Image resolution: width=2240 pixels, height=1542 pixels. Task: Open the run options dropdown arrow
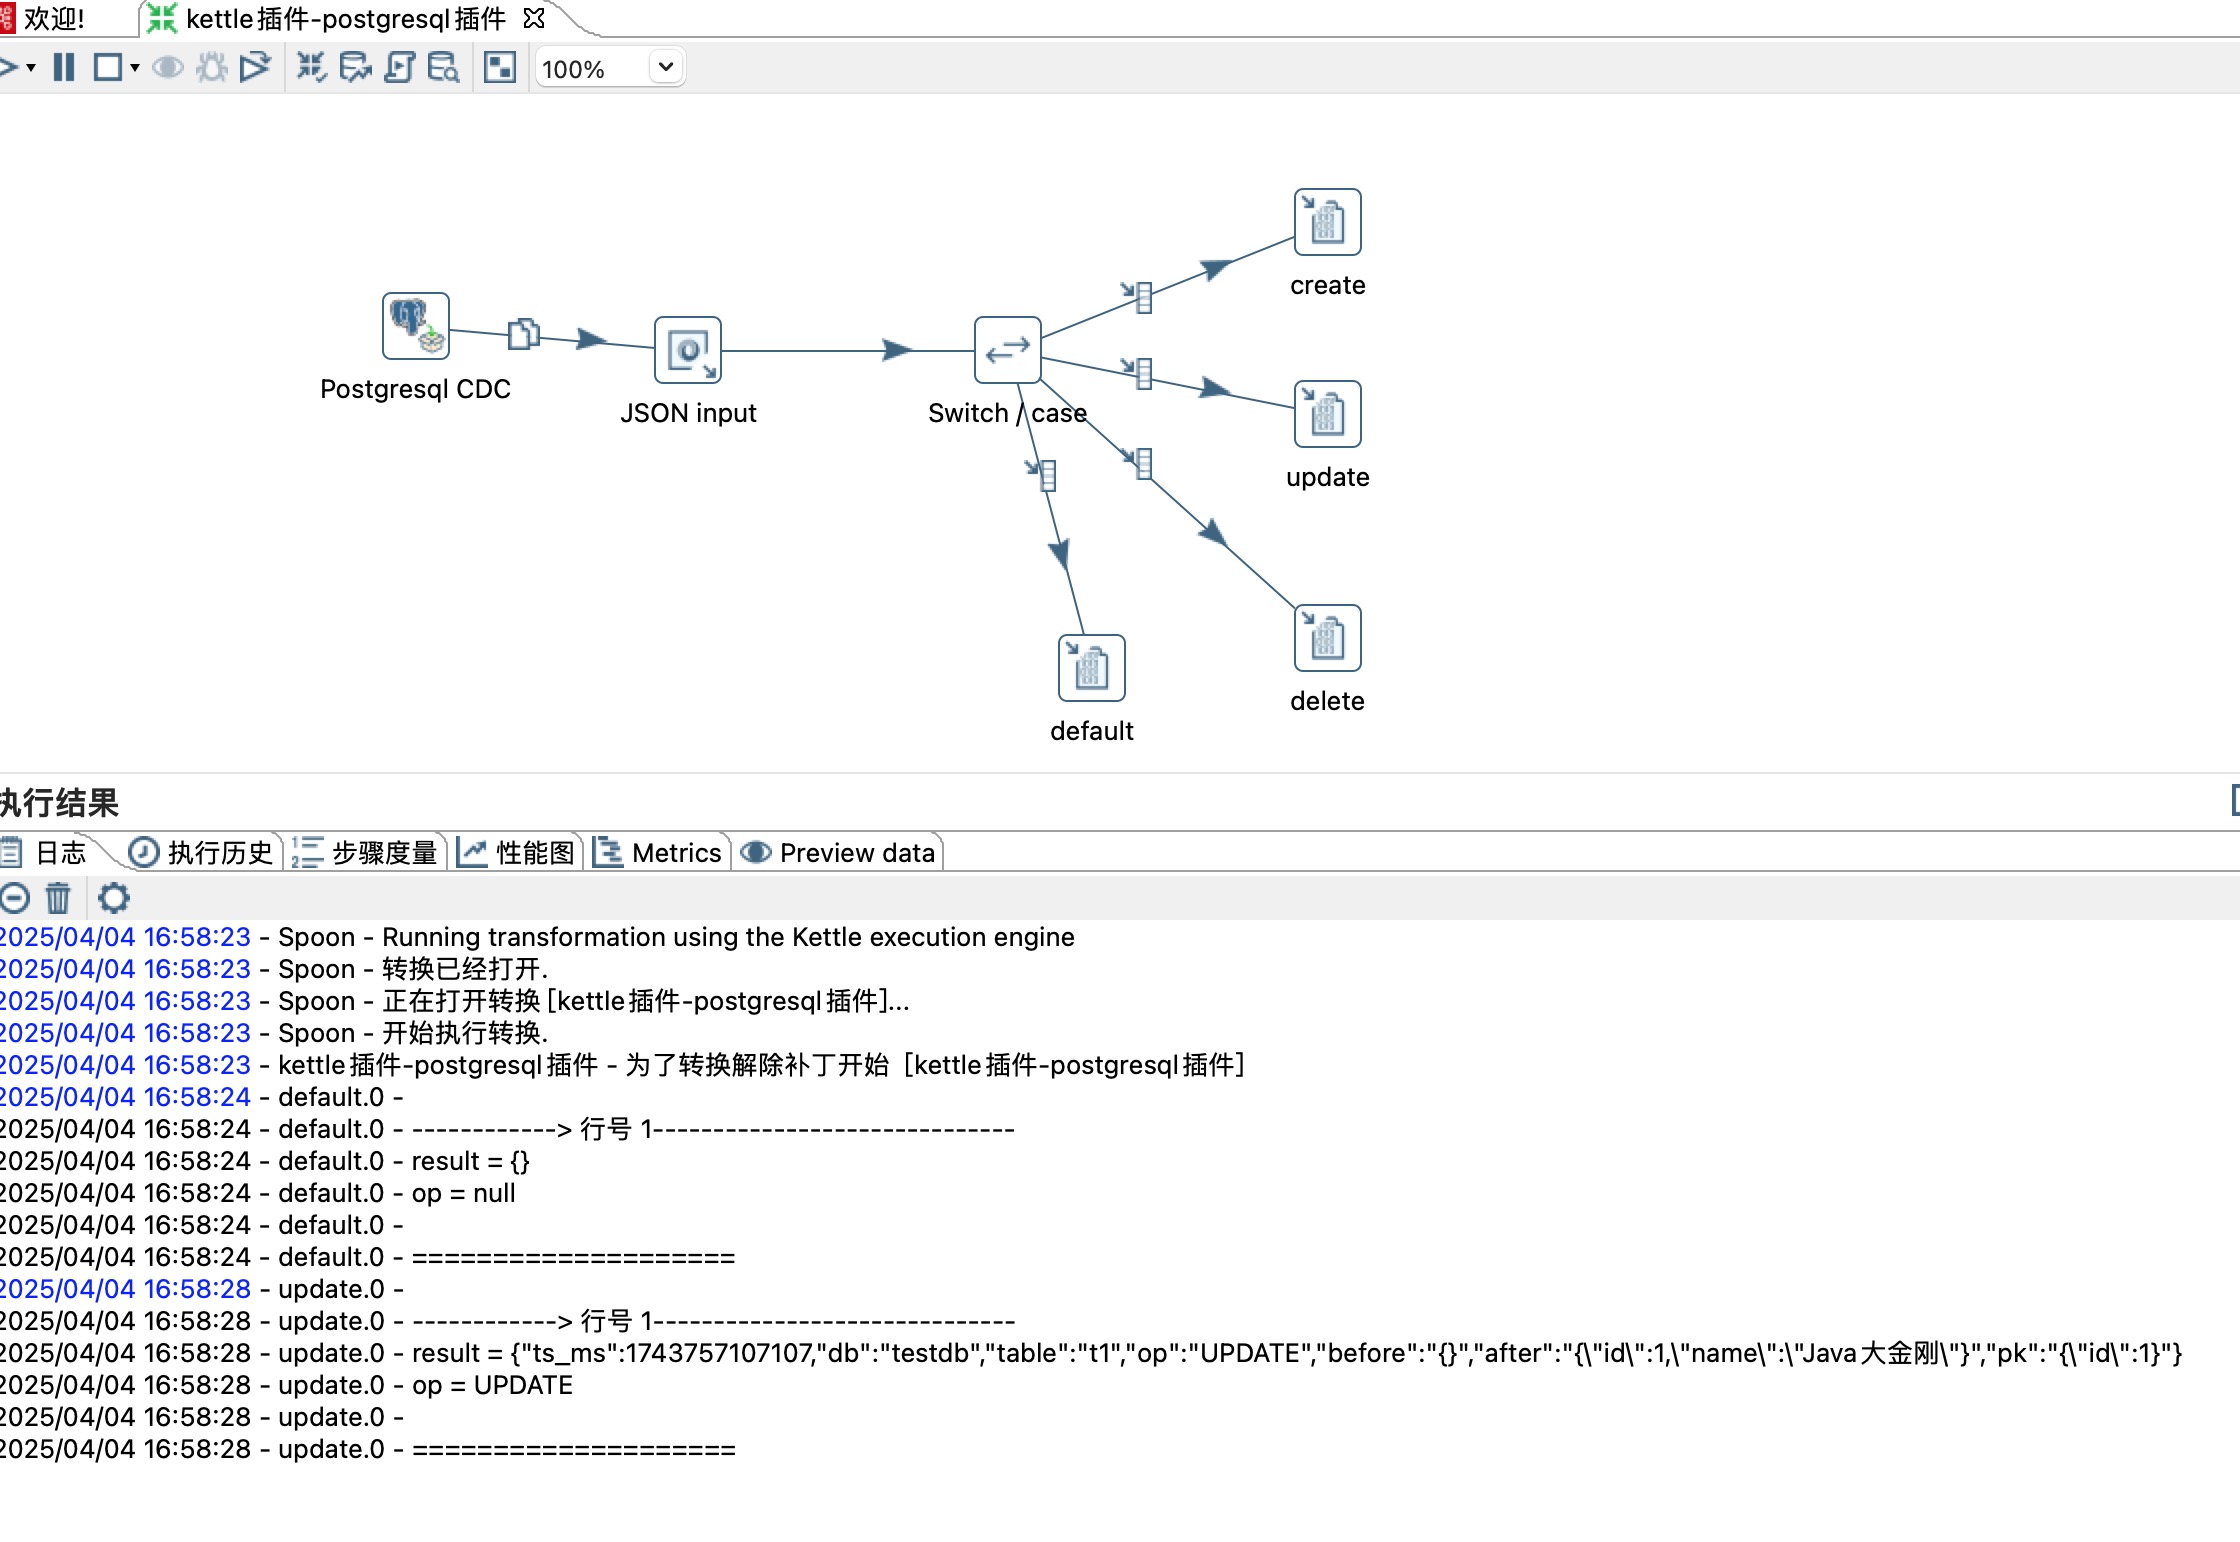(x=31, y=68)
